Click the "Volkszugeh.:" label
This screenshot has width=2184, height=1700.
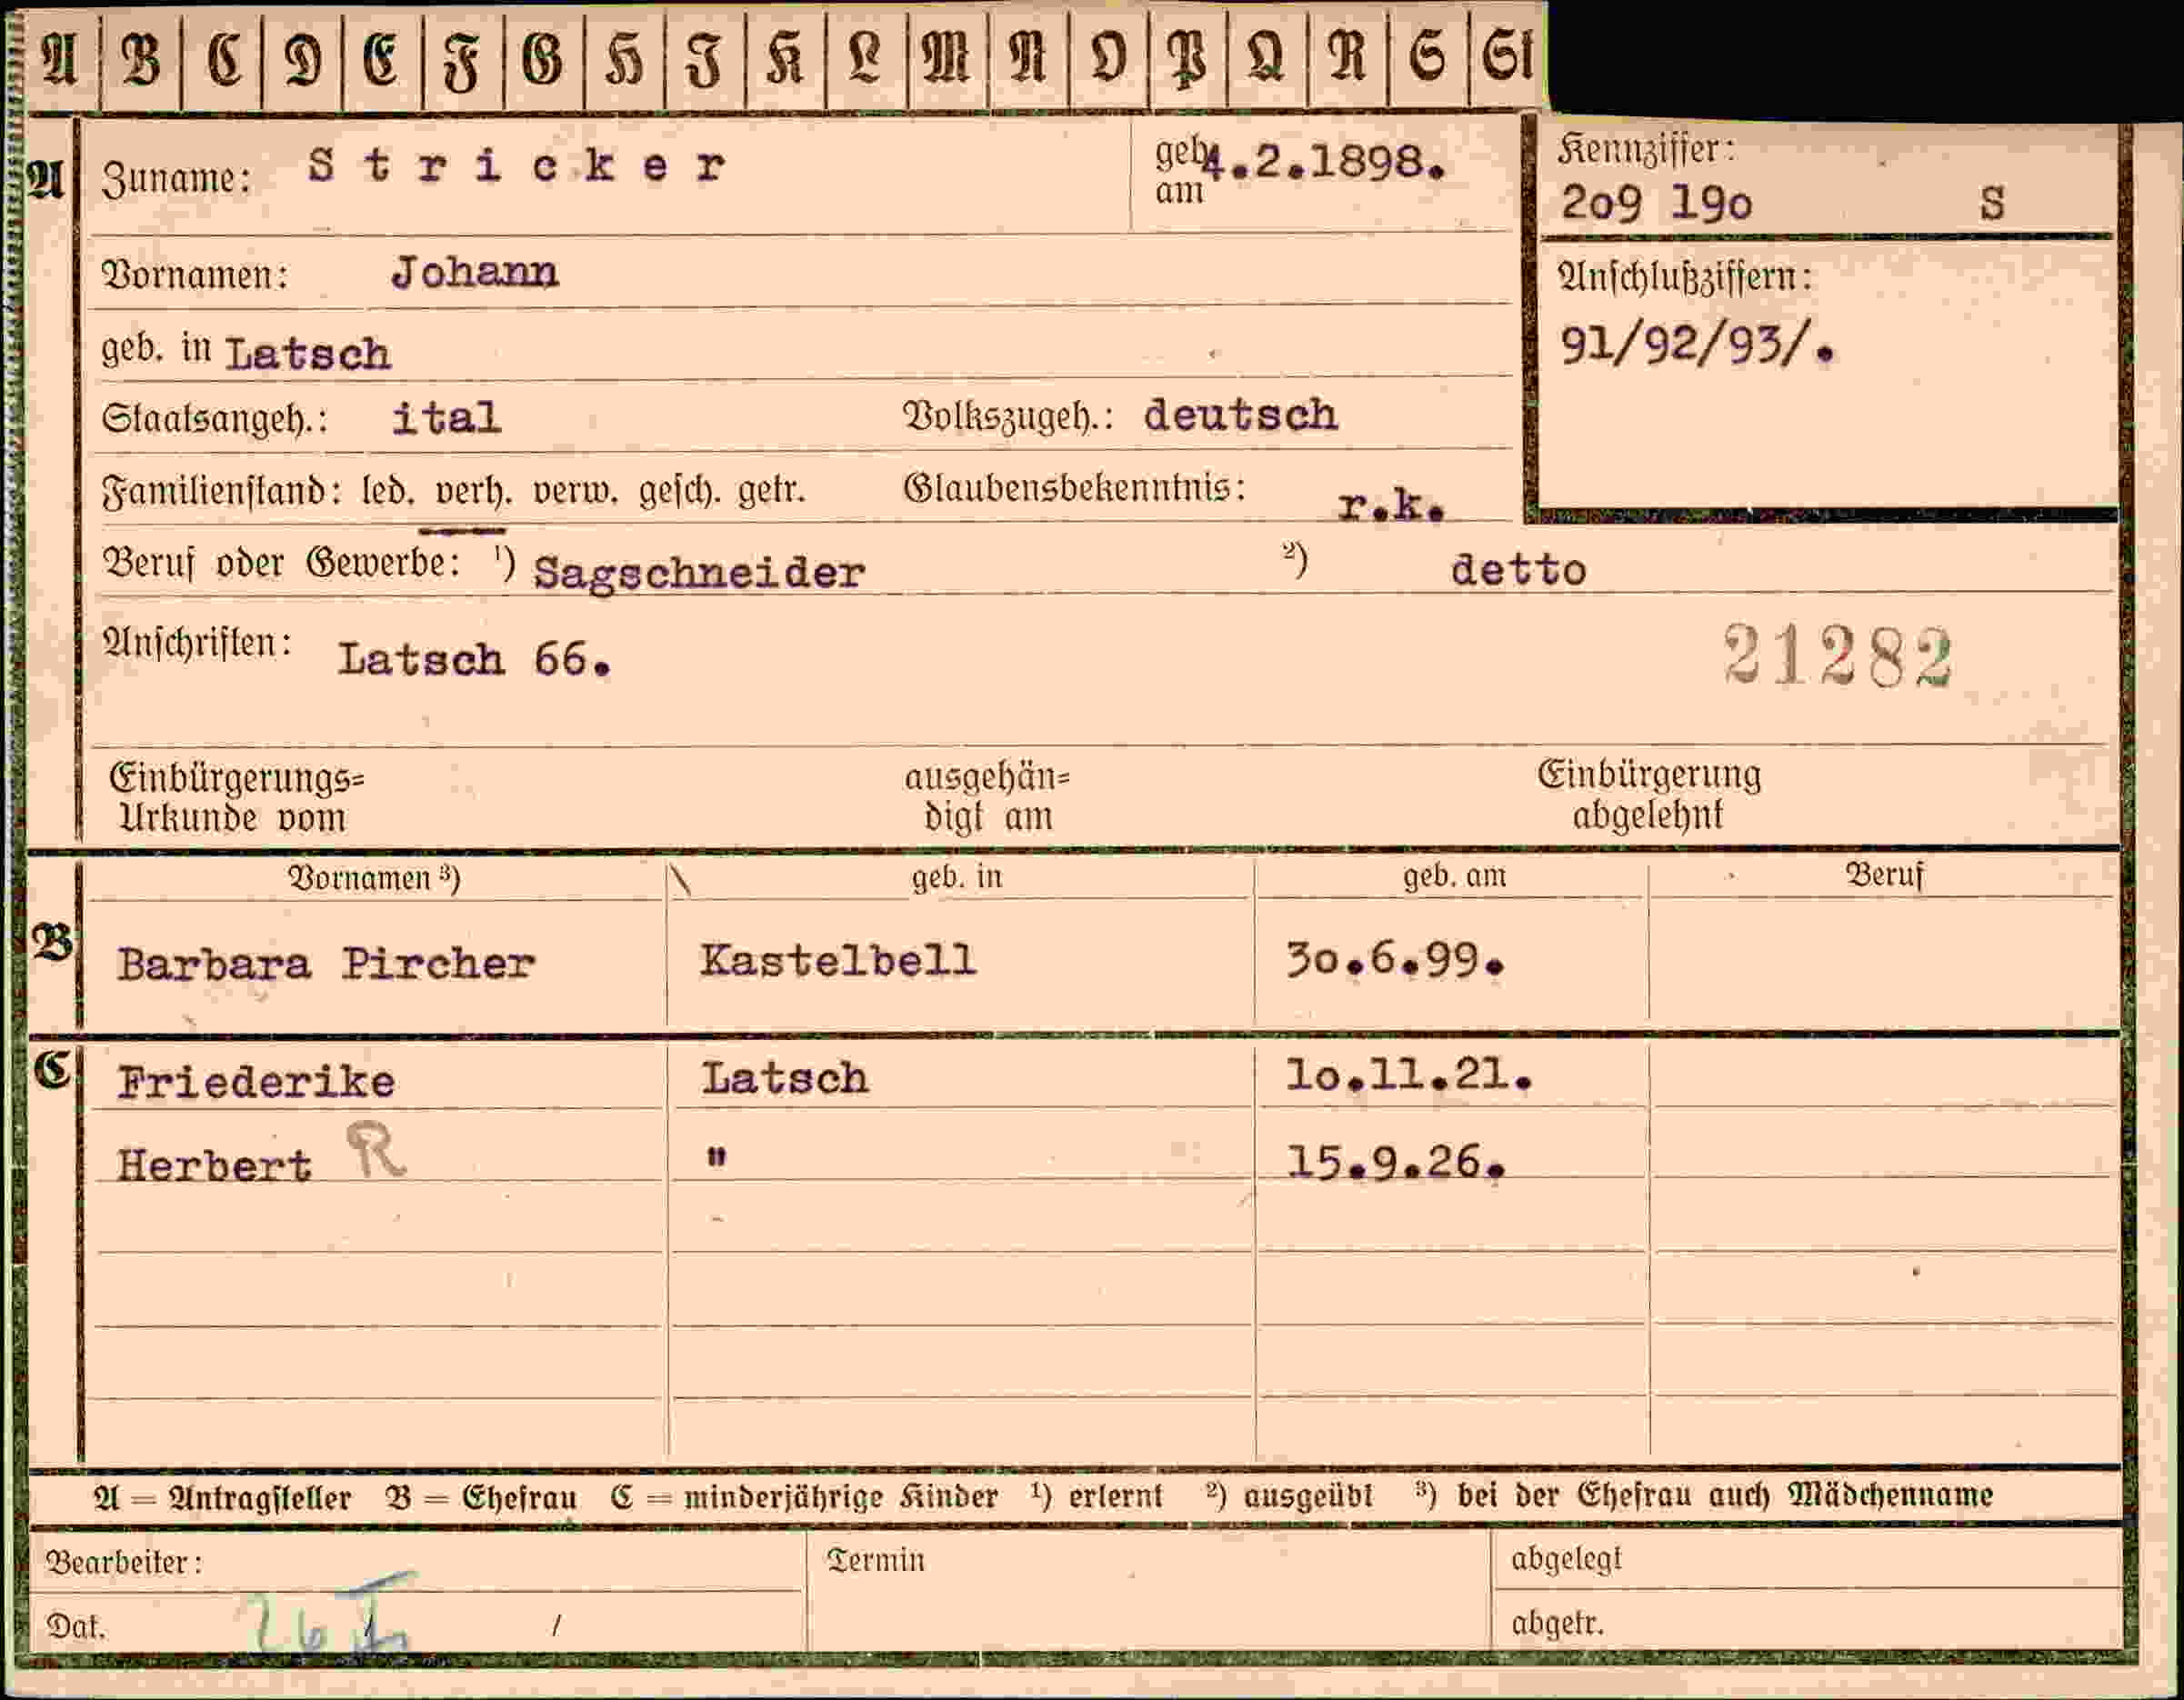1008,416
